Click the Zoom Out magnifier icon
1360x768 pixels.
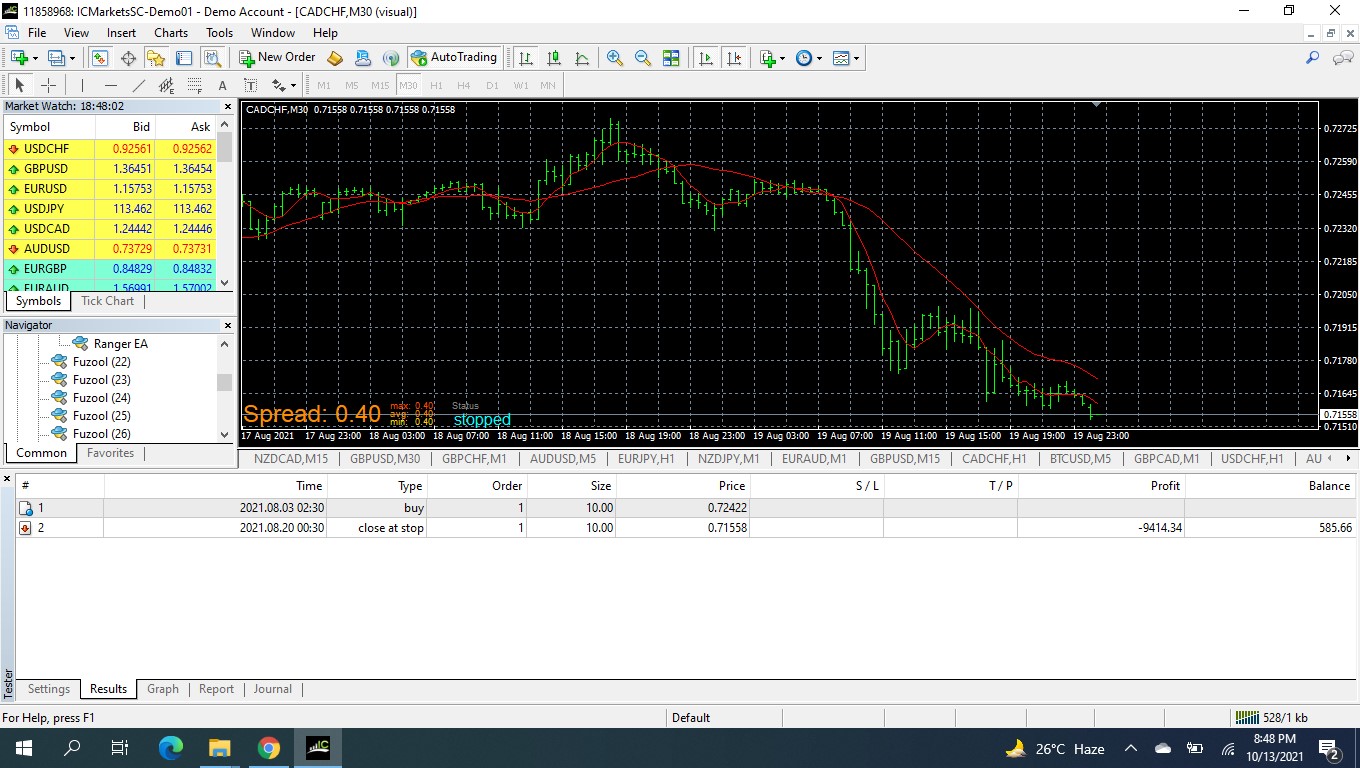tap(643, 58)
